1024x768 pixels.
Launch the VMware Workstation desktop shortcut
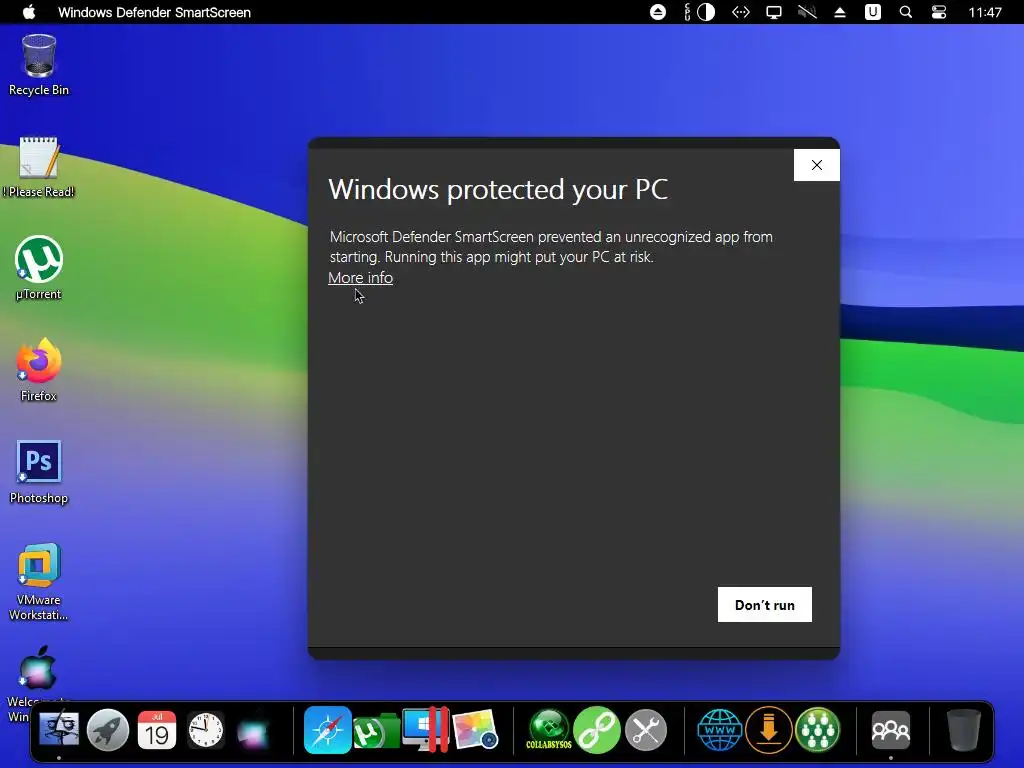pos(39,581)
